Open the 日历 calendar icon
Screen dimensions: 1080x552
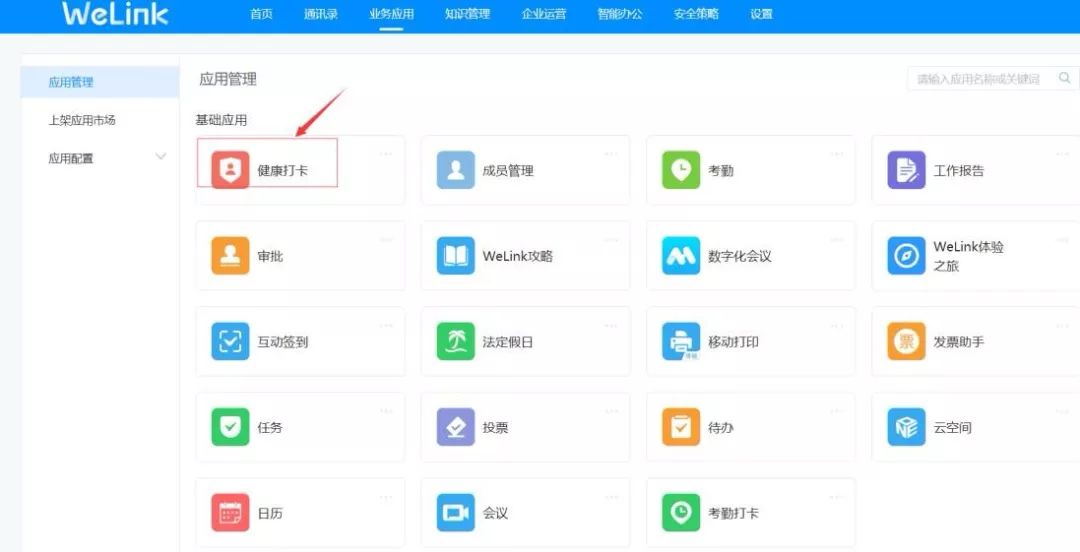click(230, 513)
